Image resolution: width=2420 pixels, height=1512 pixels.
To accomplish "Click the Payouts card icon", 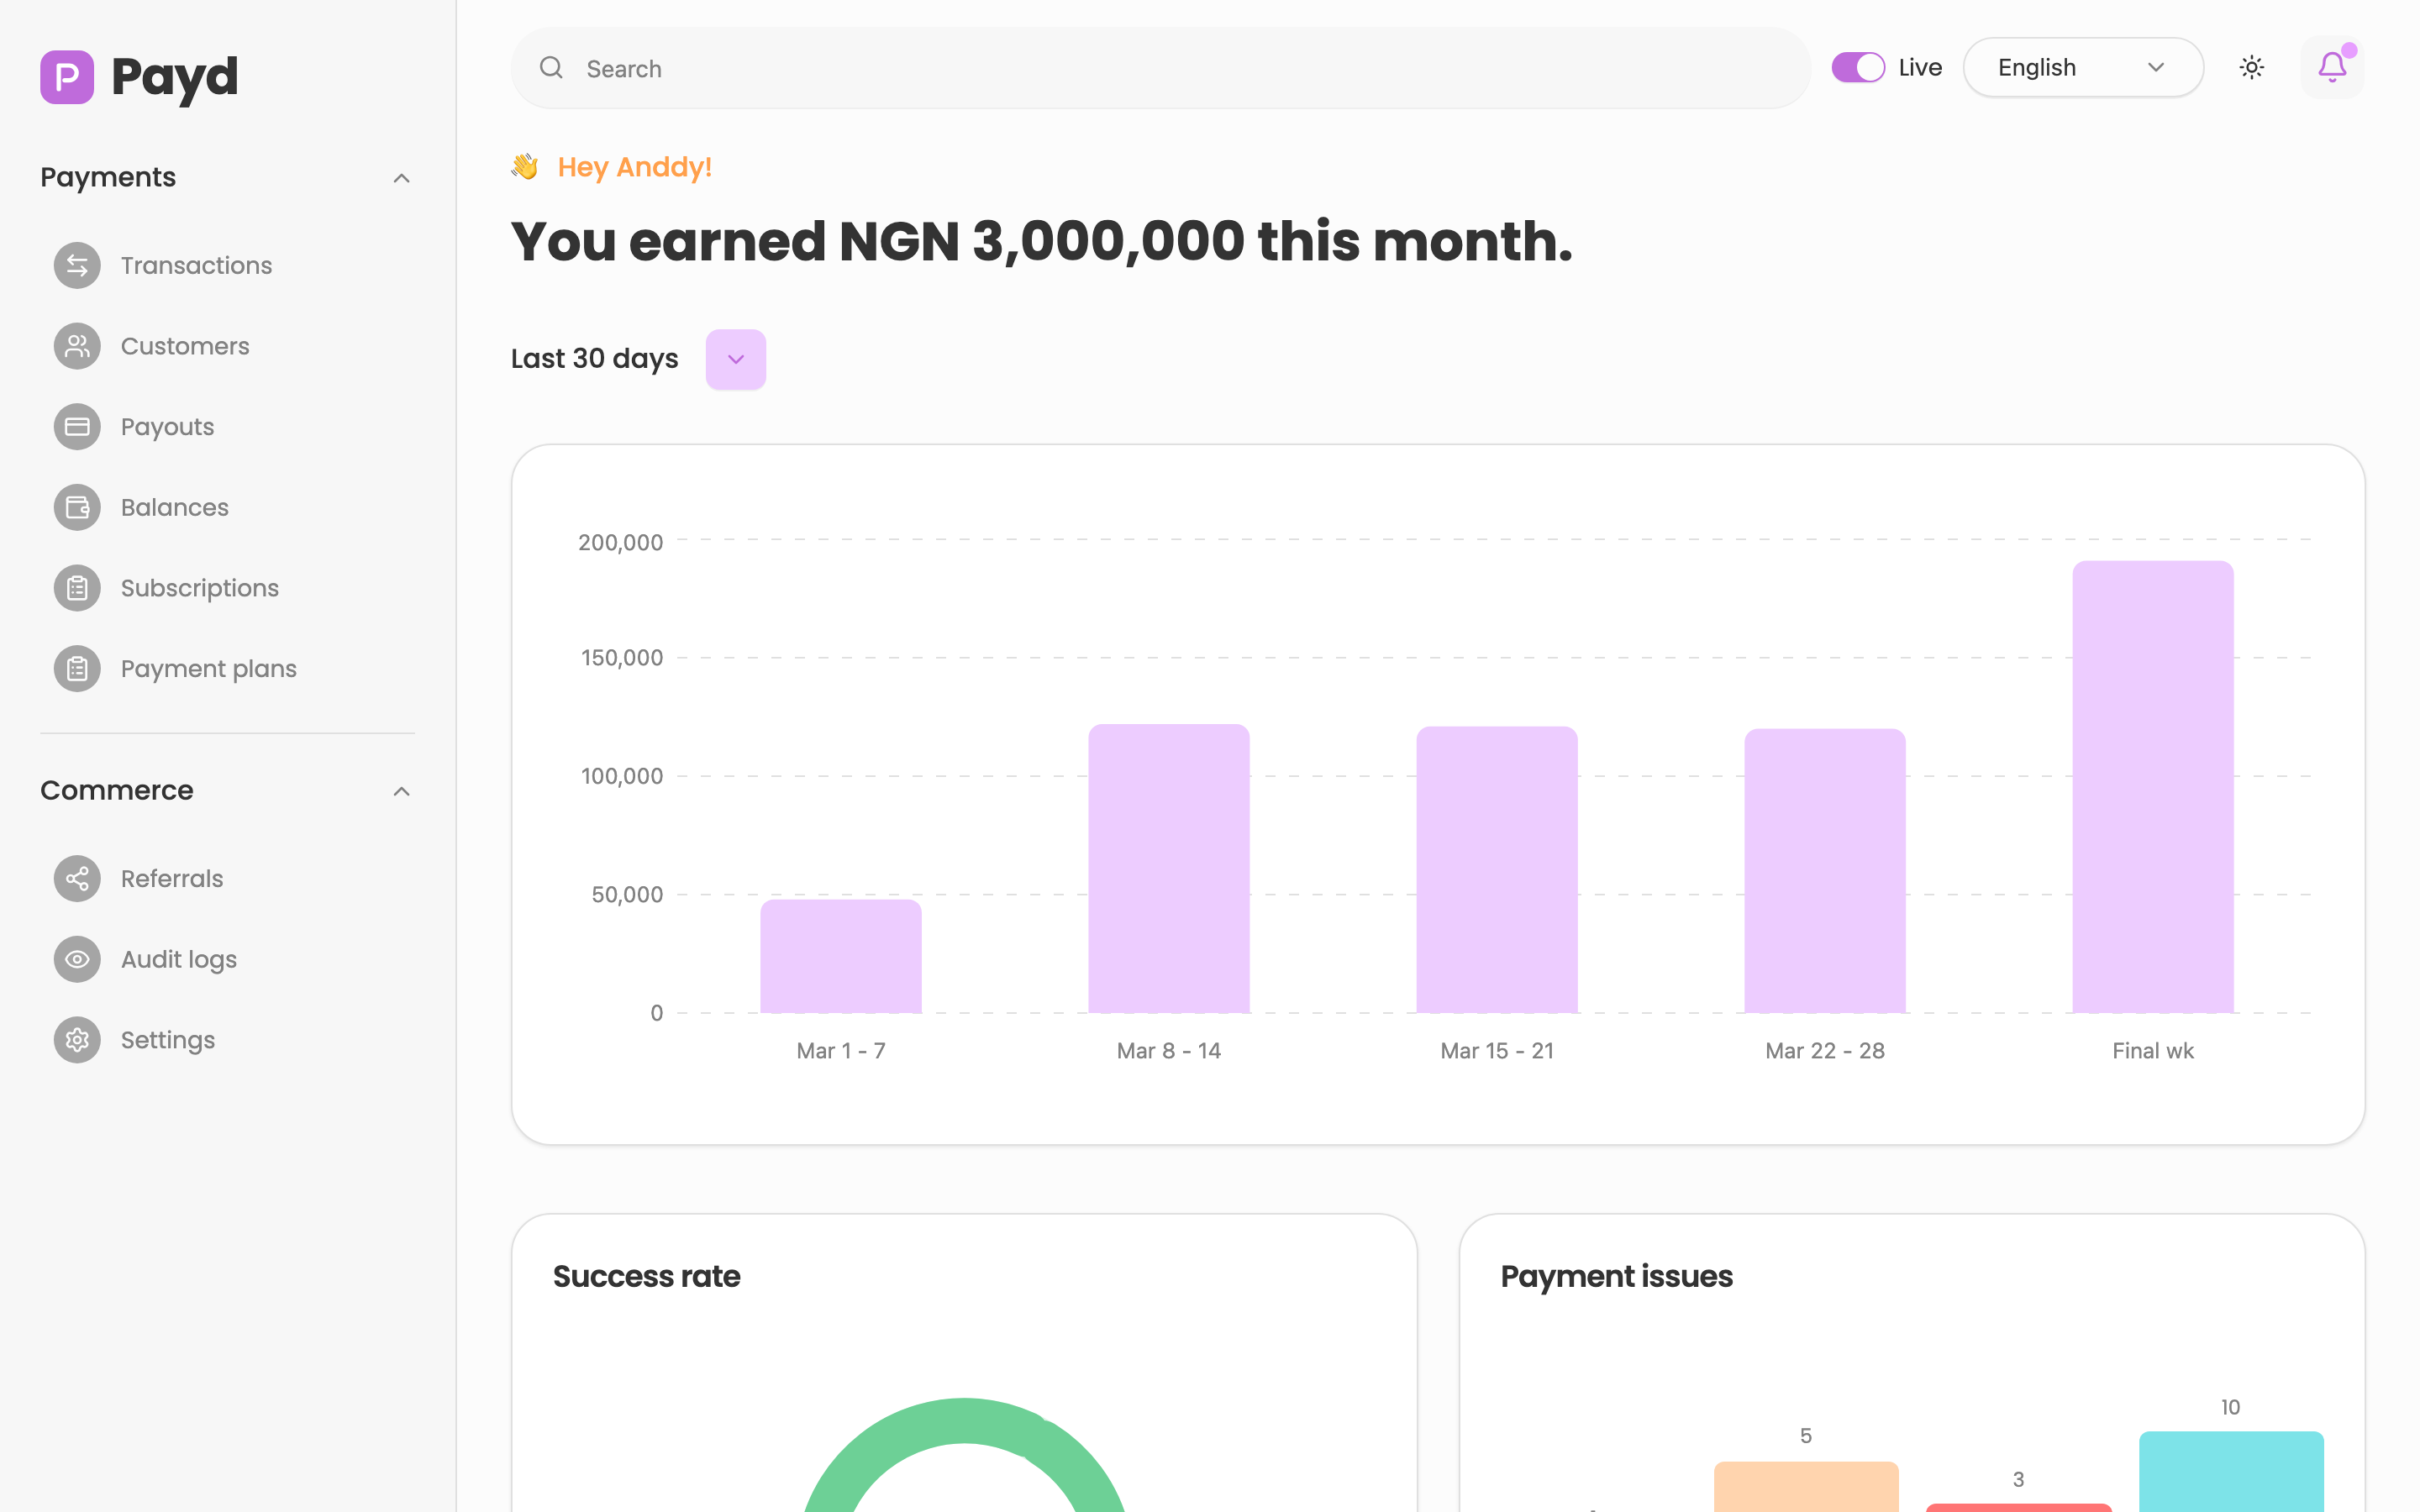I will coord(77,427).
